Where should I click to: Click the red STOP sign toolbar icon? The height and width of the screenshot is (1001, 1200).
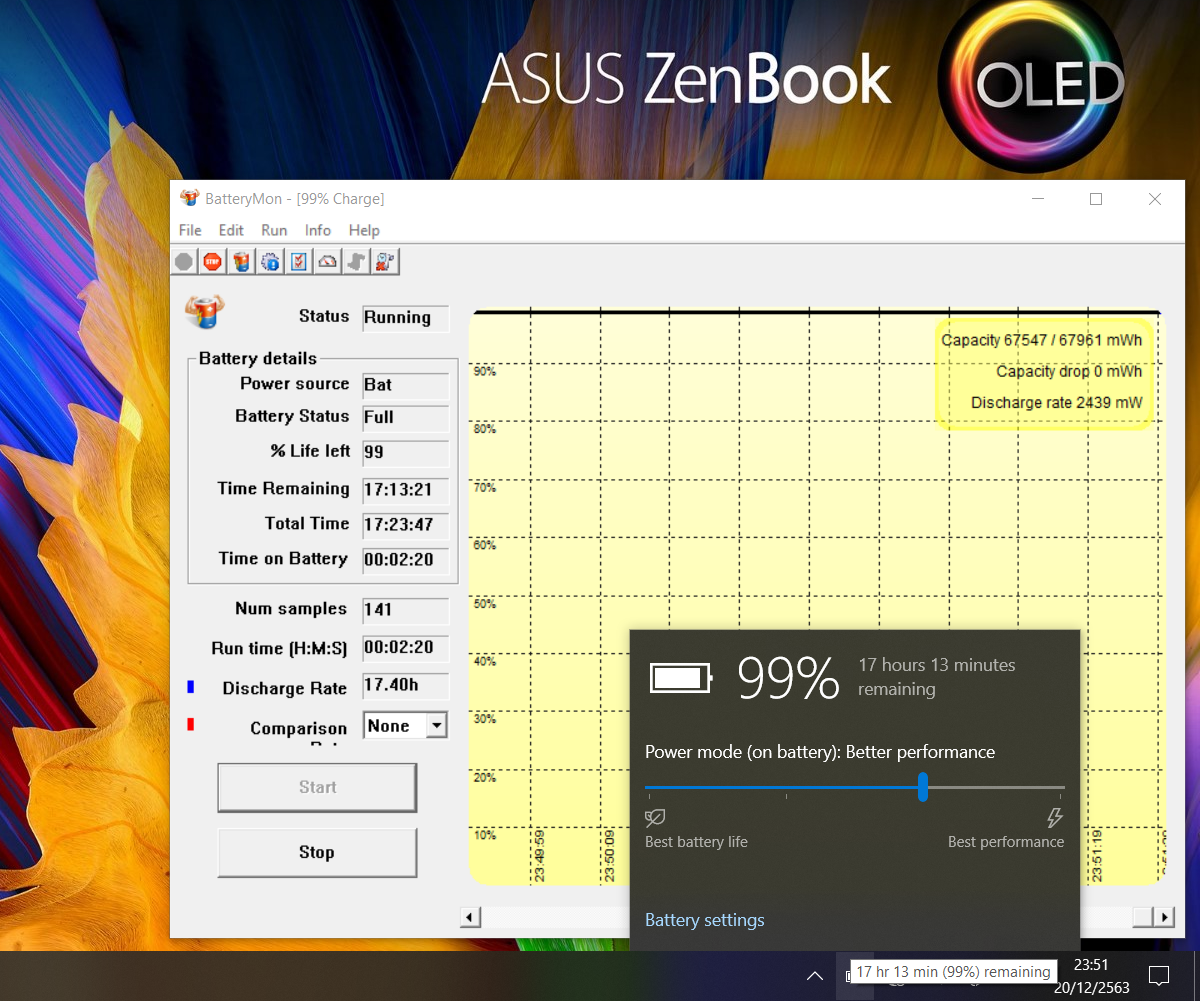[x=212, y=262]
